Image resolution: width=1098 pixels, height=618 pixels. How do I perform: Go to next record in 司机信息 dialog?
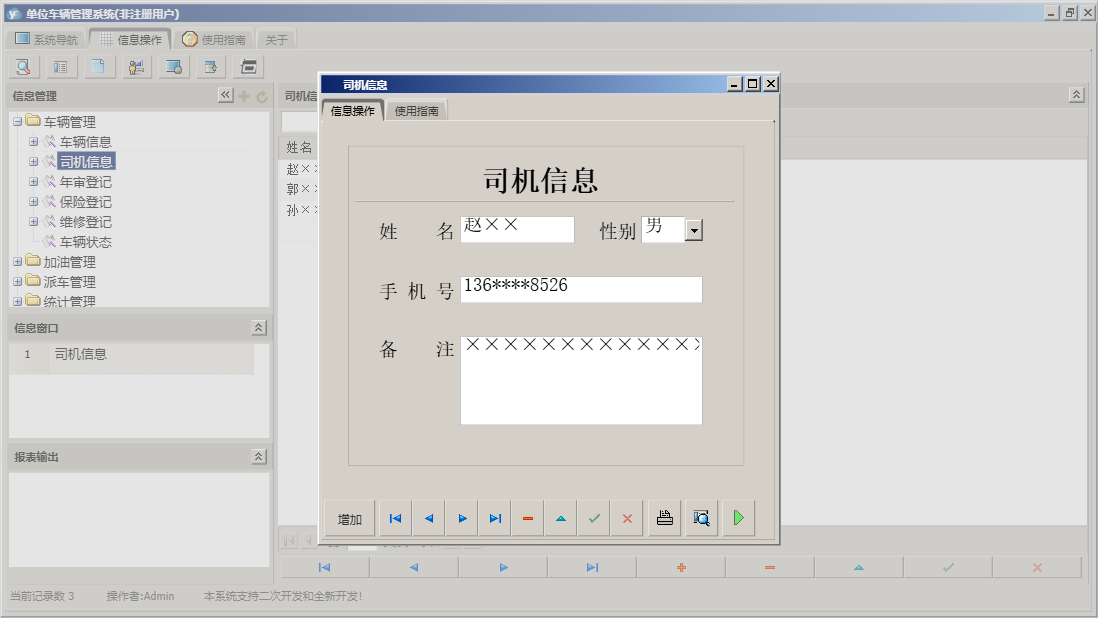pos(462,519)
